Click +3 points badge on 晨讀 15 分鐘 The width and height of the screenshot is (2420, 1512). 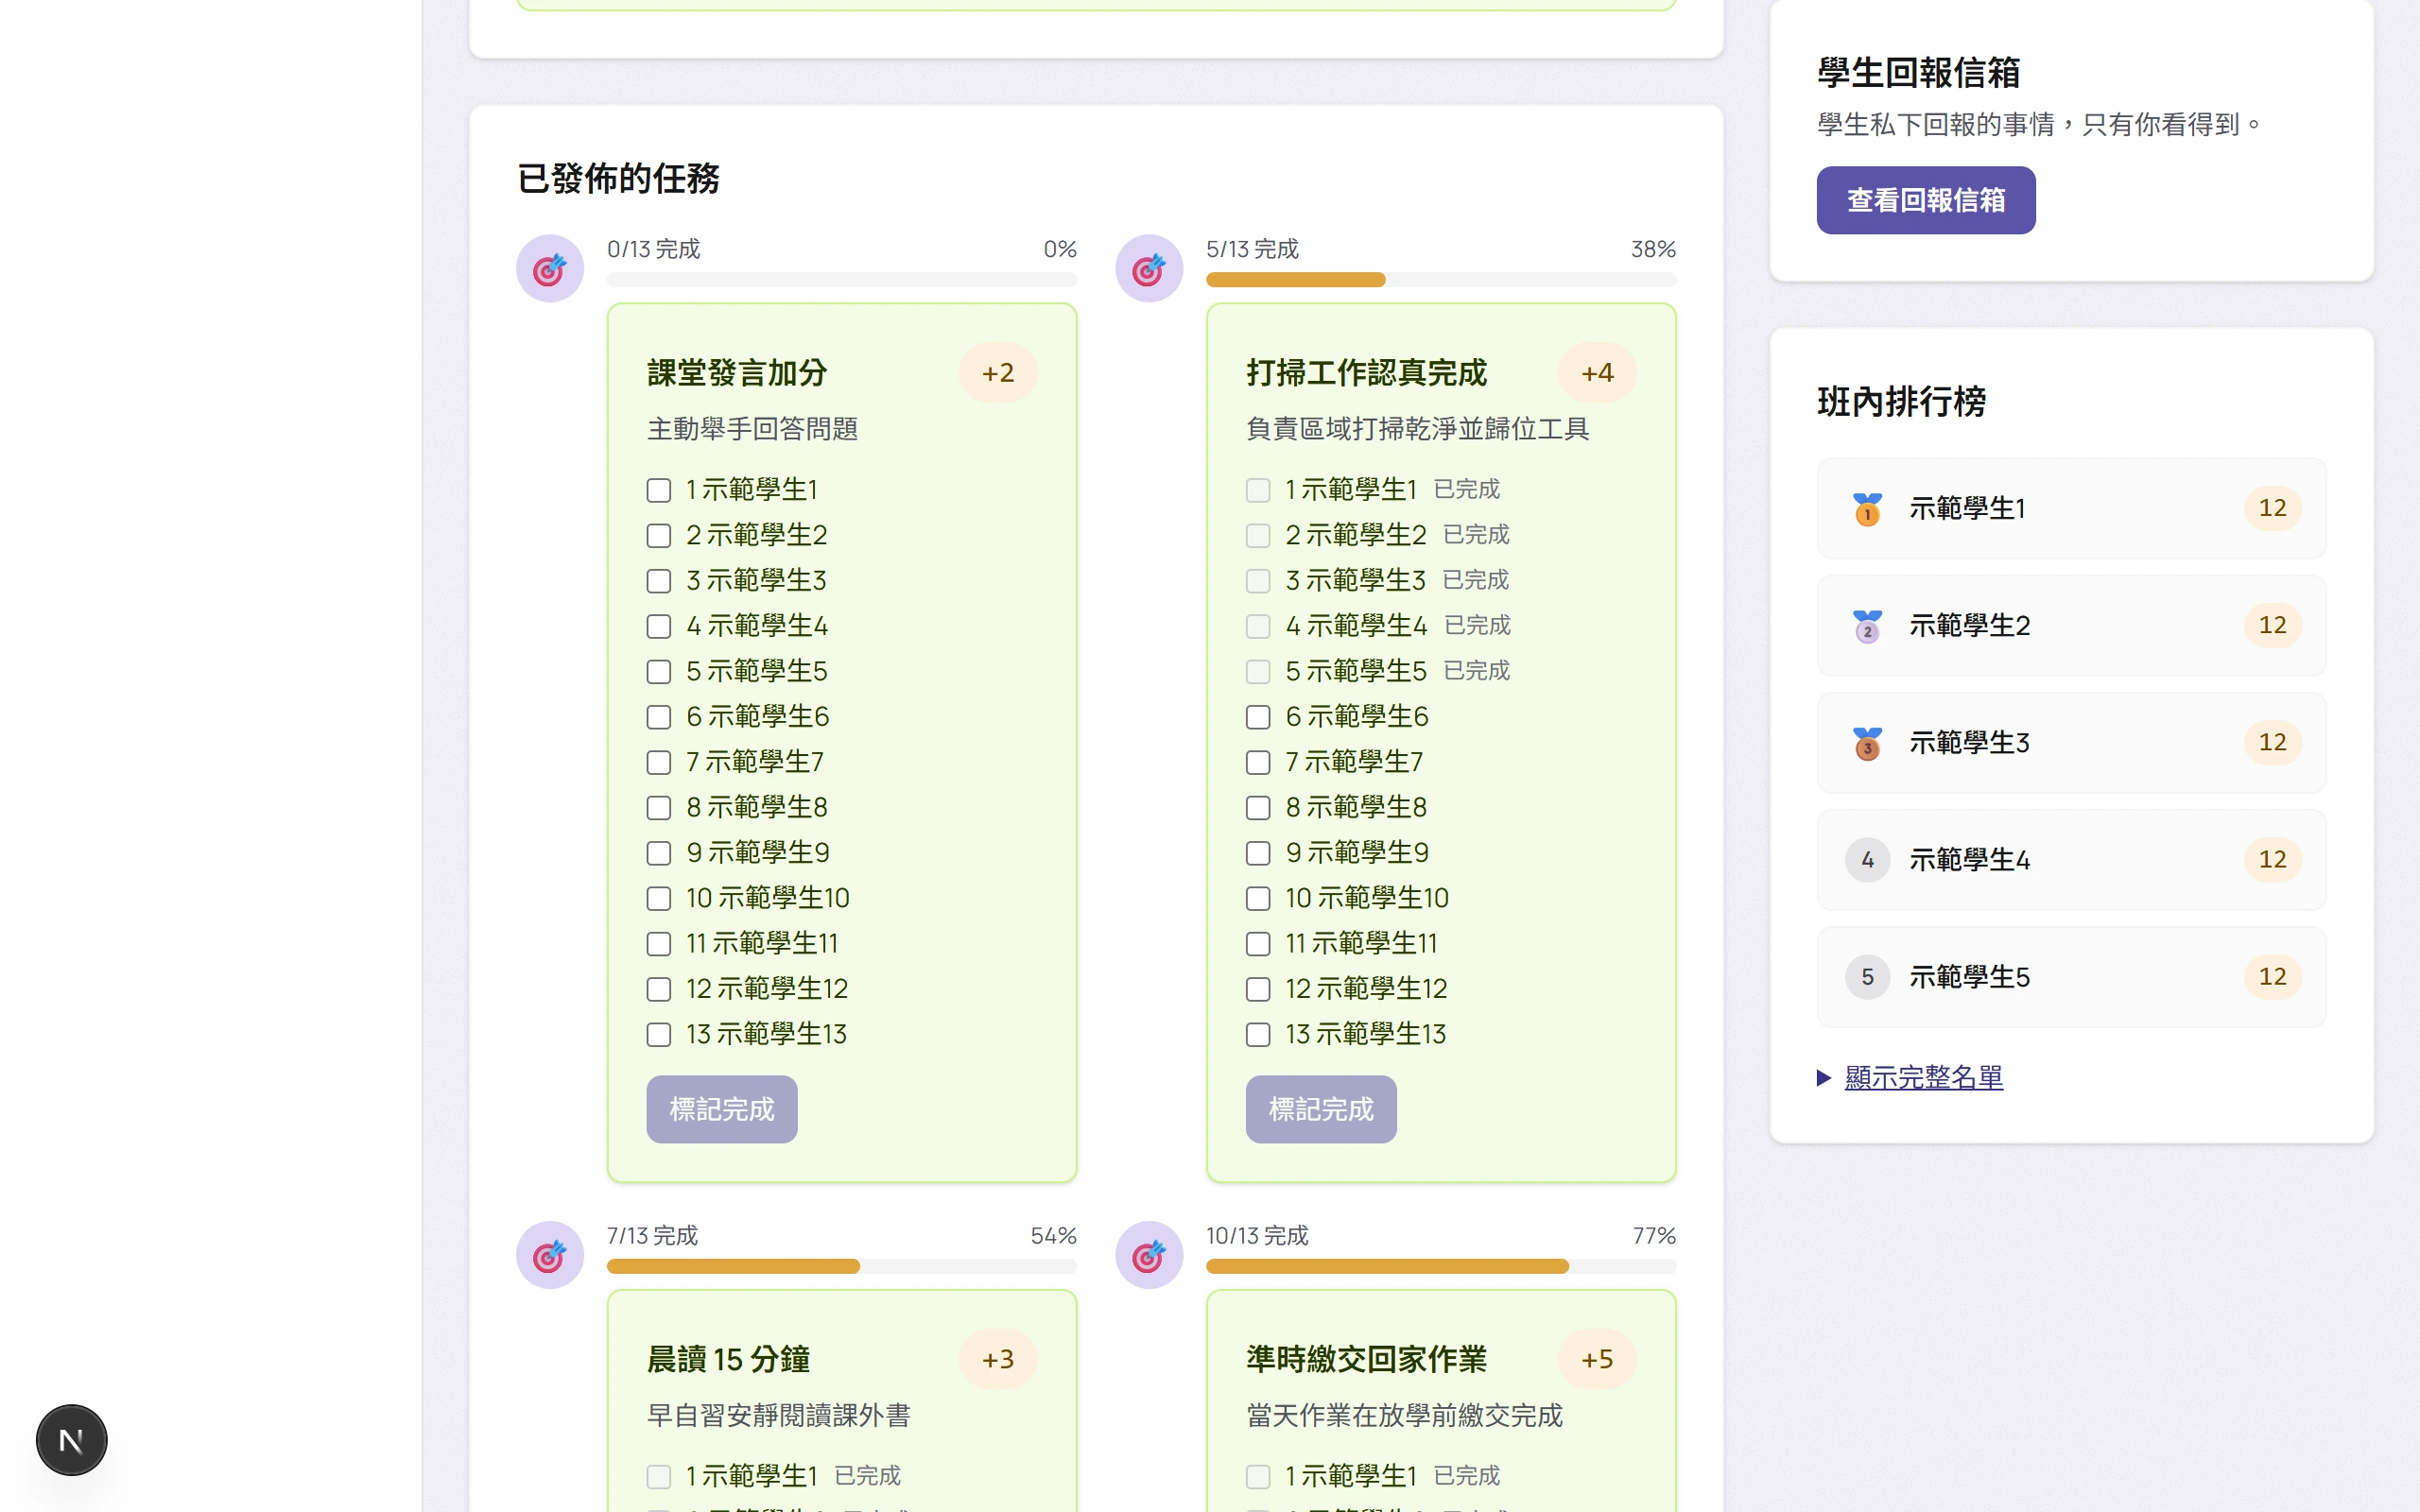click(x=997, y=1359)
